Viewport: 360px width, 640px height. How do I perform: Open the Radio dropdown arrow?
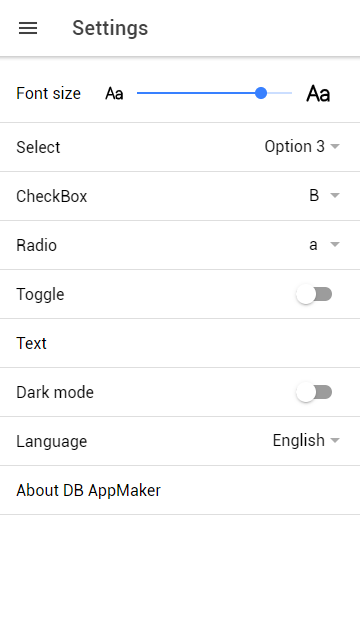335,244
